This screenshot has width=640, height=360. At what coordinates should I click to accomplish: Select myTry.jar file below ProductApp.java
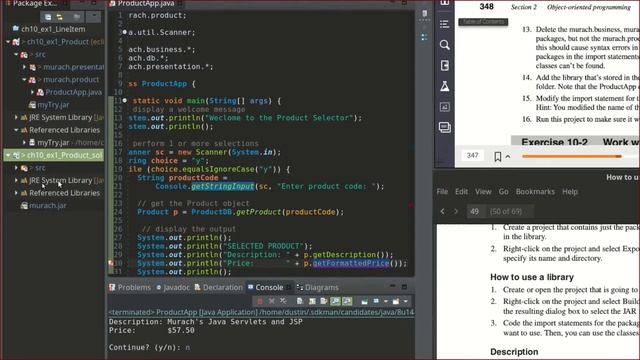(49, 105)
